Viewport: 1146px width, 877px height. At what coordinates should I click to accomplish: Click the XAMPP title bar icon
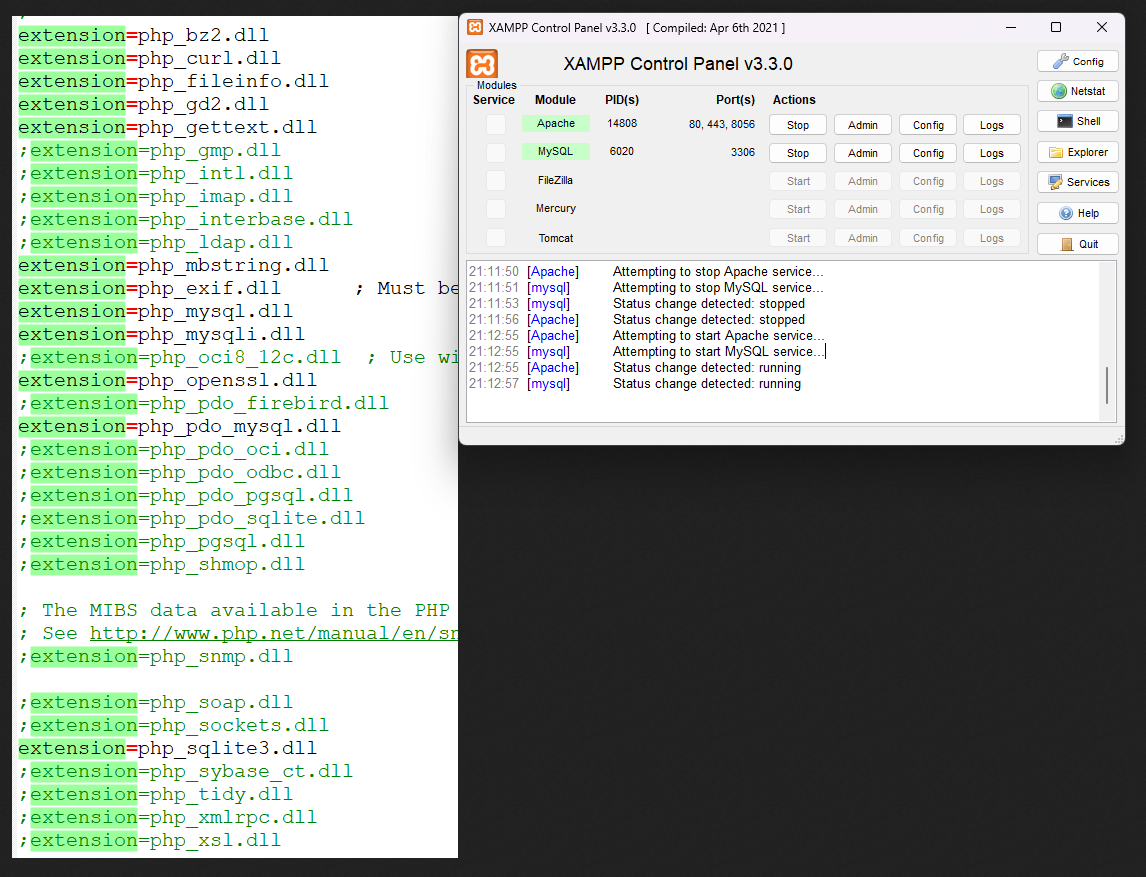[x=475, y=28]
